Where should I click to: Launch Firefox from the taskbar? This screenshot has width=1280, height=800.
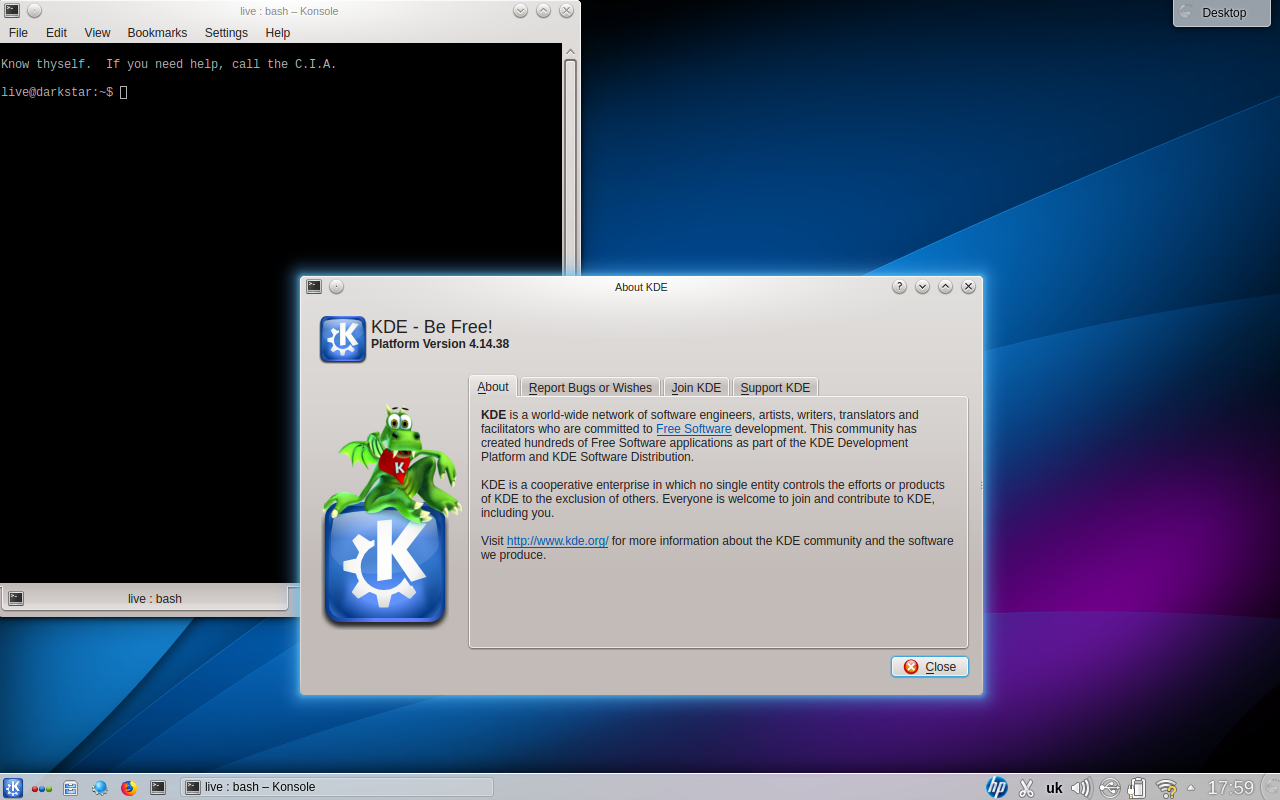pos(128,787)
